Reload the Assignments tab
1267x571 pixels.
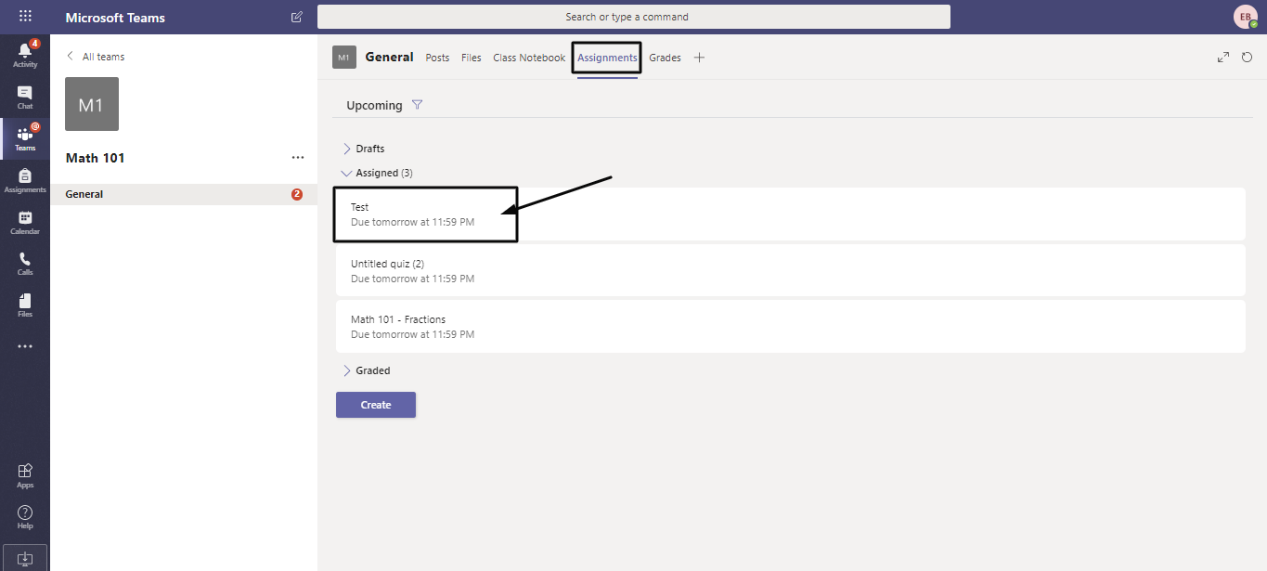coord(1247,57)
